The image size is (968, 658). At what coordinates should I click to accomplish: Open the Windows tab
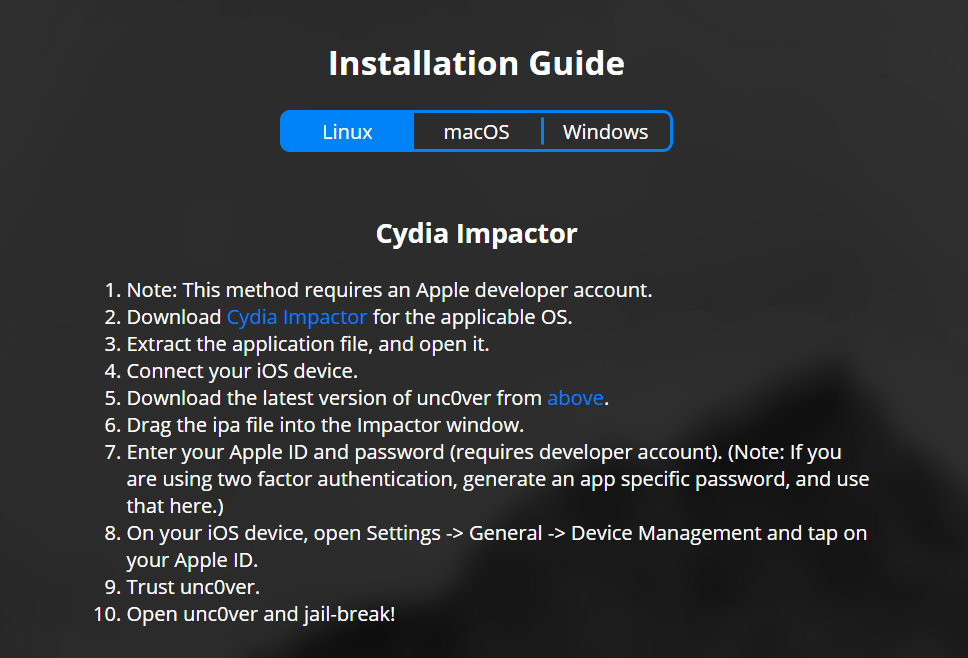pyautogui.click(x=605, y=132)
